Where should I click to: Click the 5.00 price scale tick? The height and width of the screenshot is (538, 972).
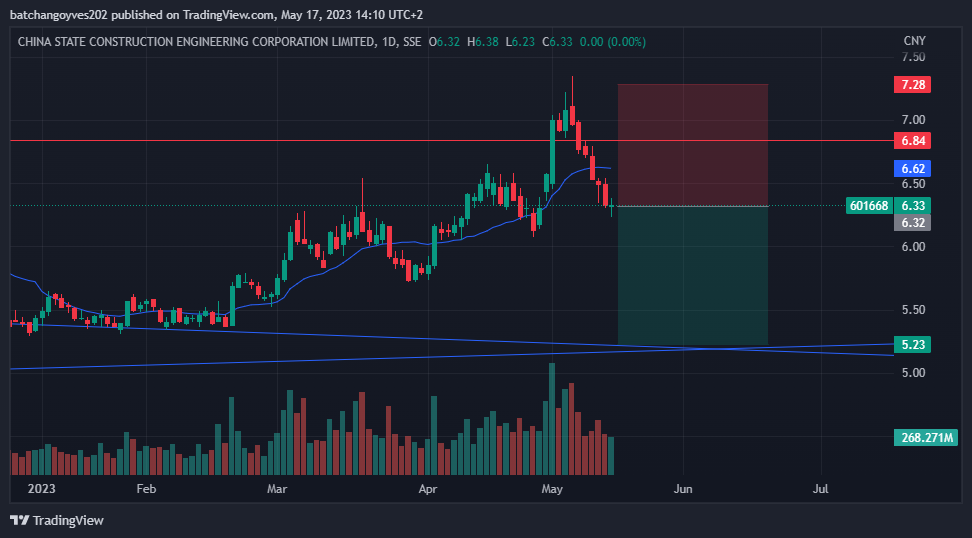pos(913,373)
